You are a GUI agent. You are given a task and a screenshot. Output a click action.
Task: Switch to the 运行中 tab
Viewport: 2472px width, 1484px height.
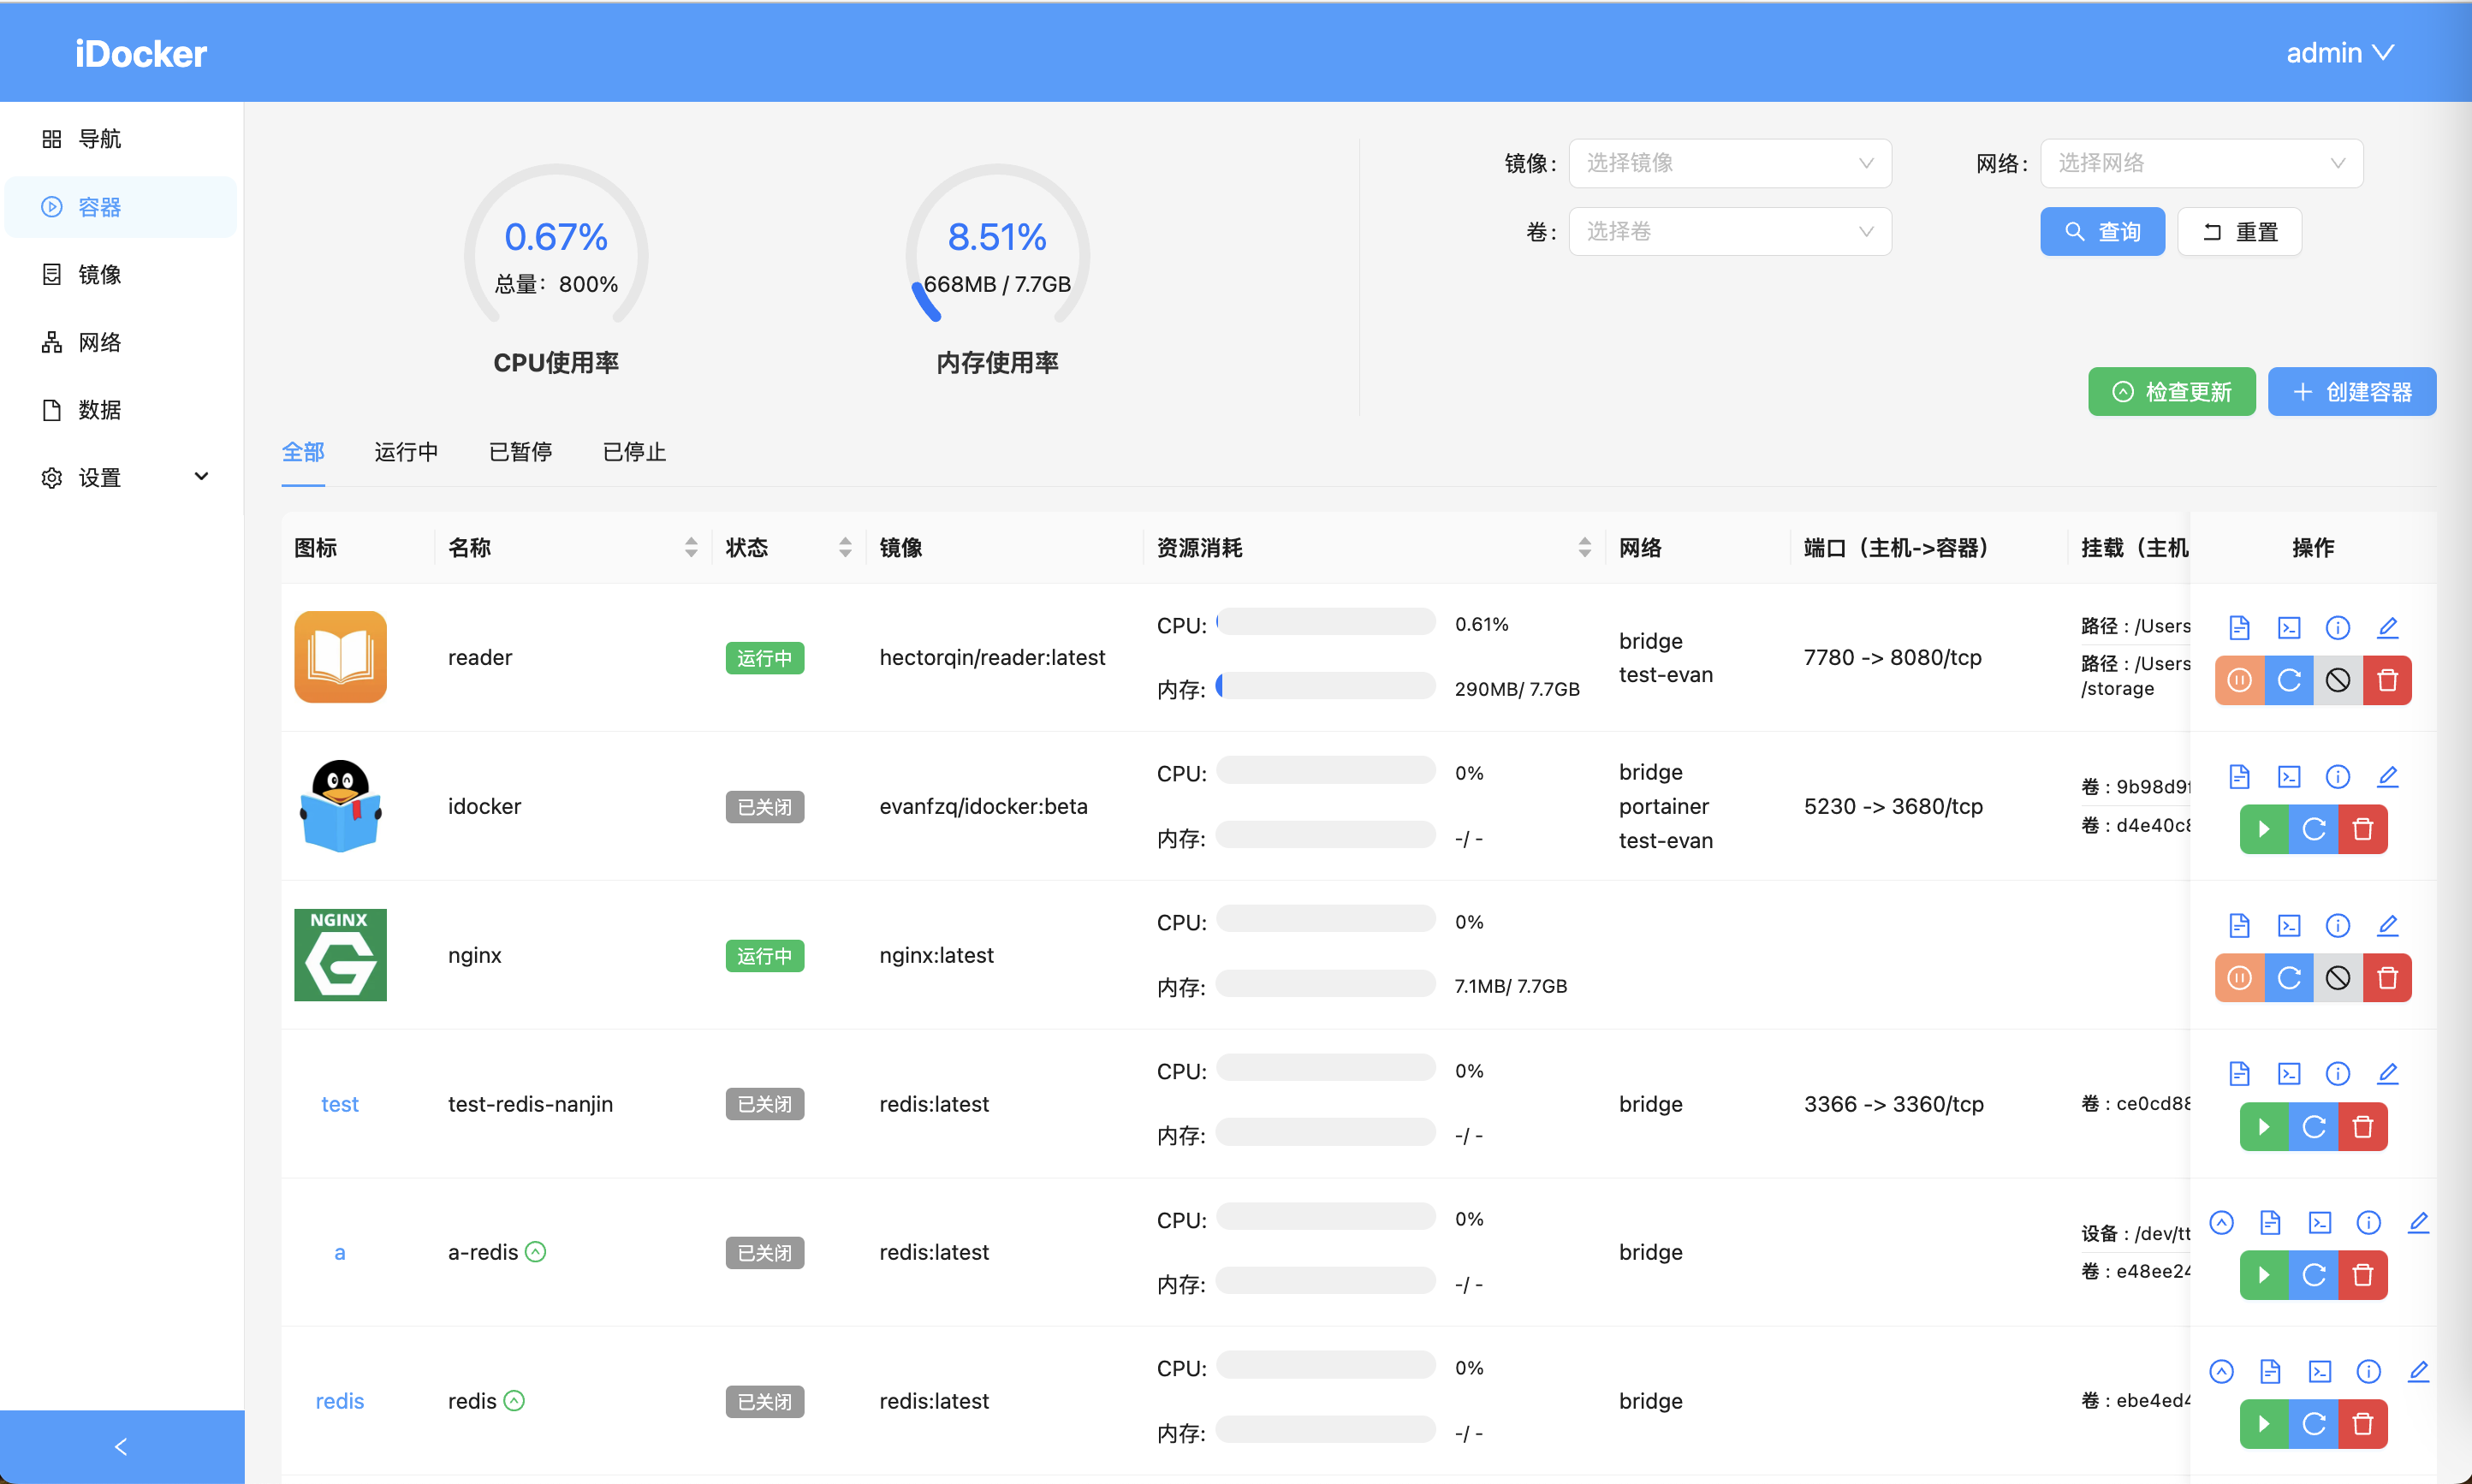click(406, 452)
